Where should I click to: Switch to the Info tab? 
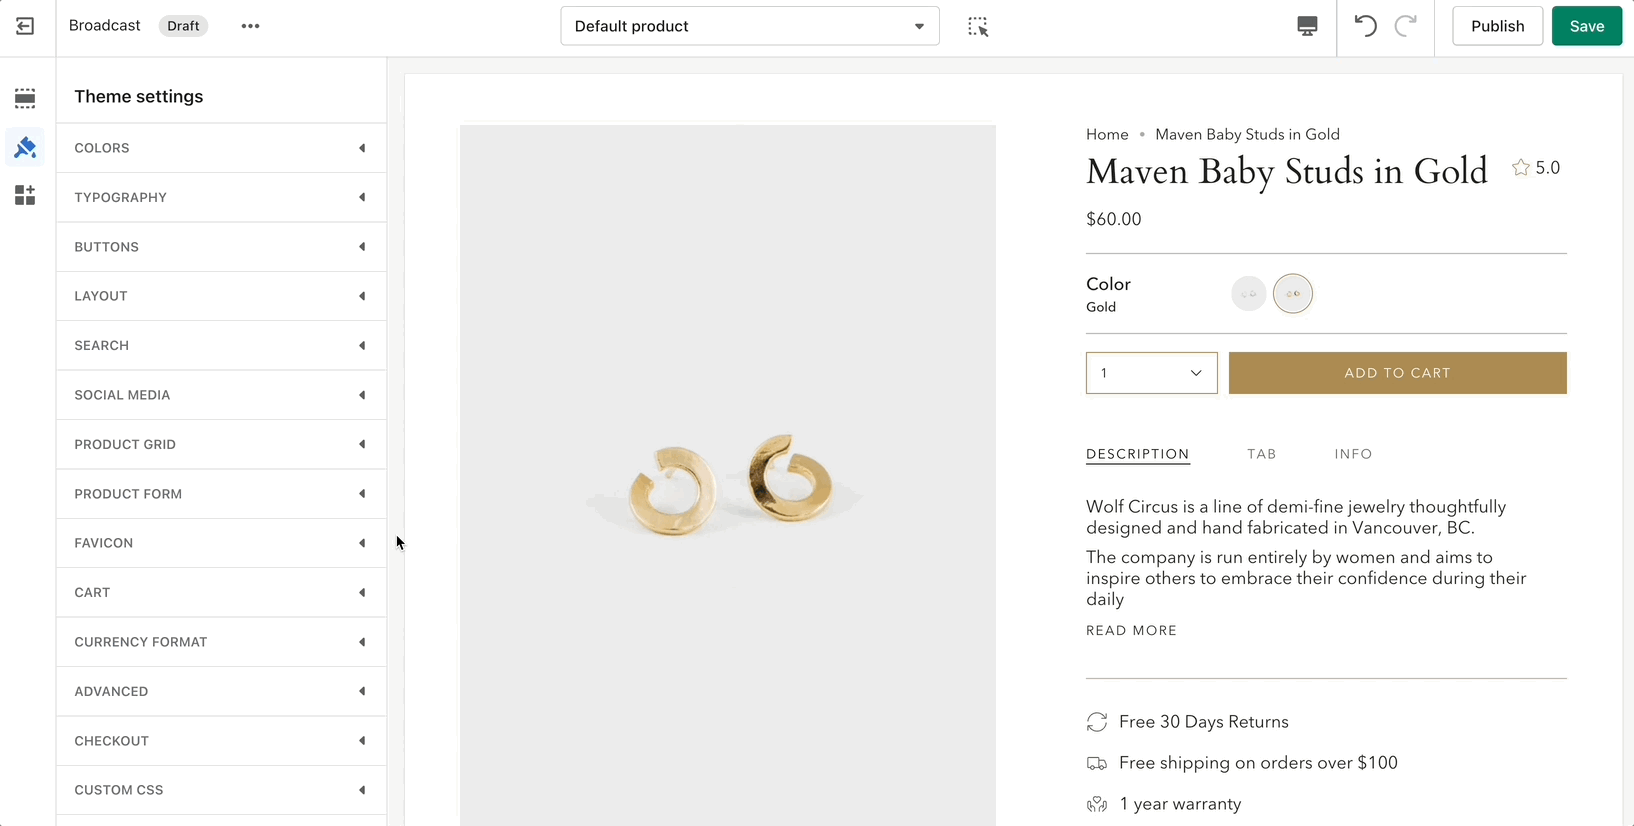tap(1353, 454)
